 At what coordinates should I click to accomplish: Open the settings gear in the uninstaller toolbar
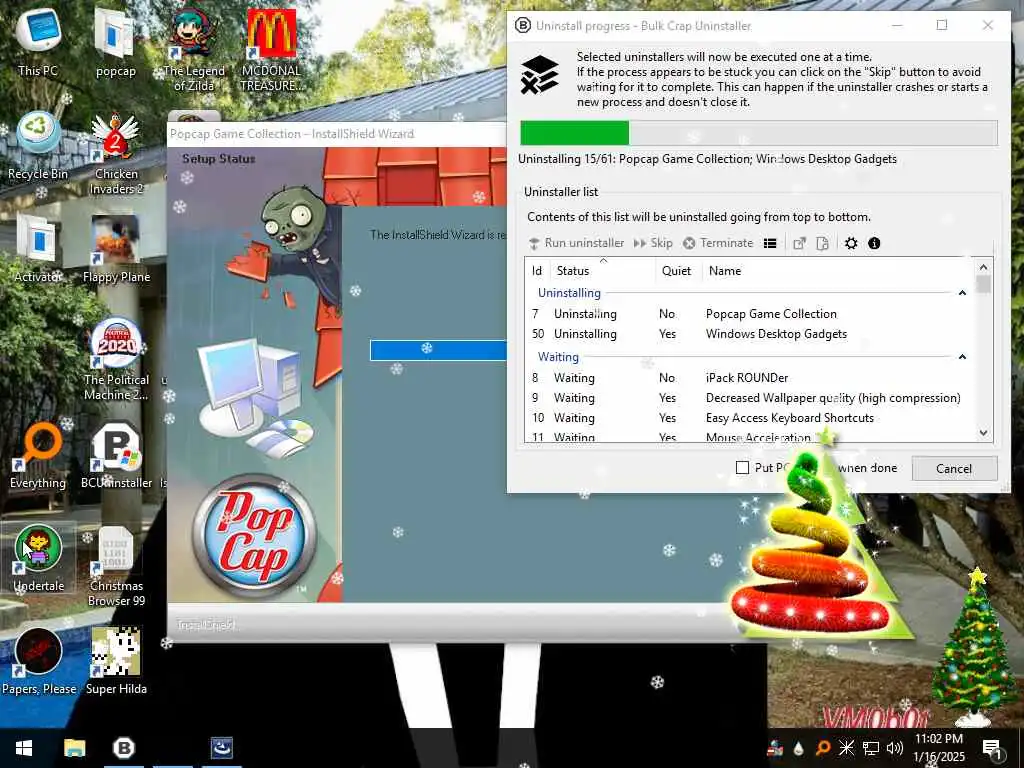tap(851, 244)
